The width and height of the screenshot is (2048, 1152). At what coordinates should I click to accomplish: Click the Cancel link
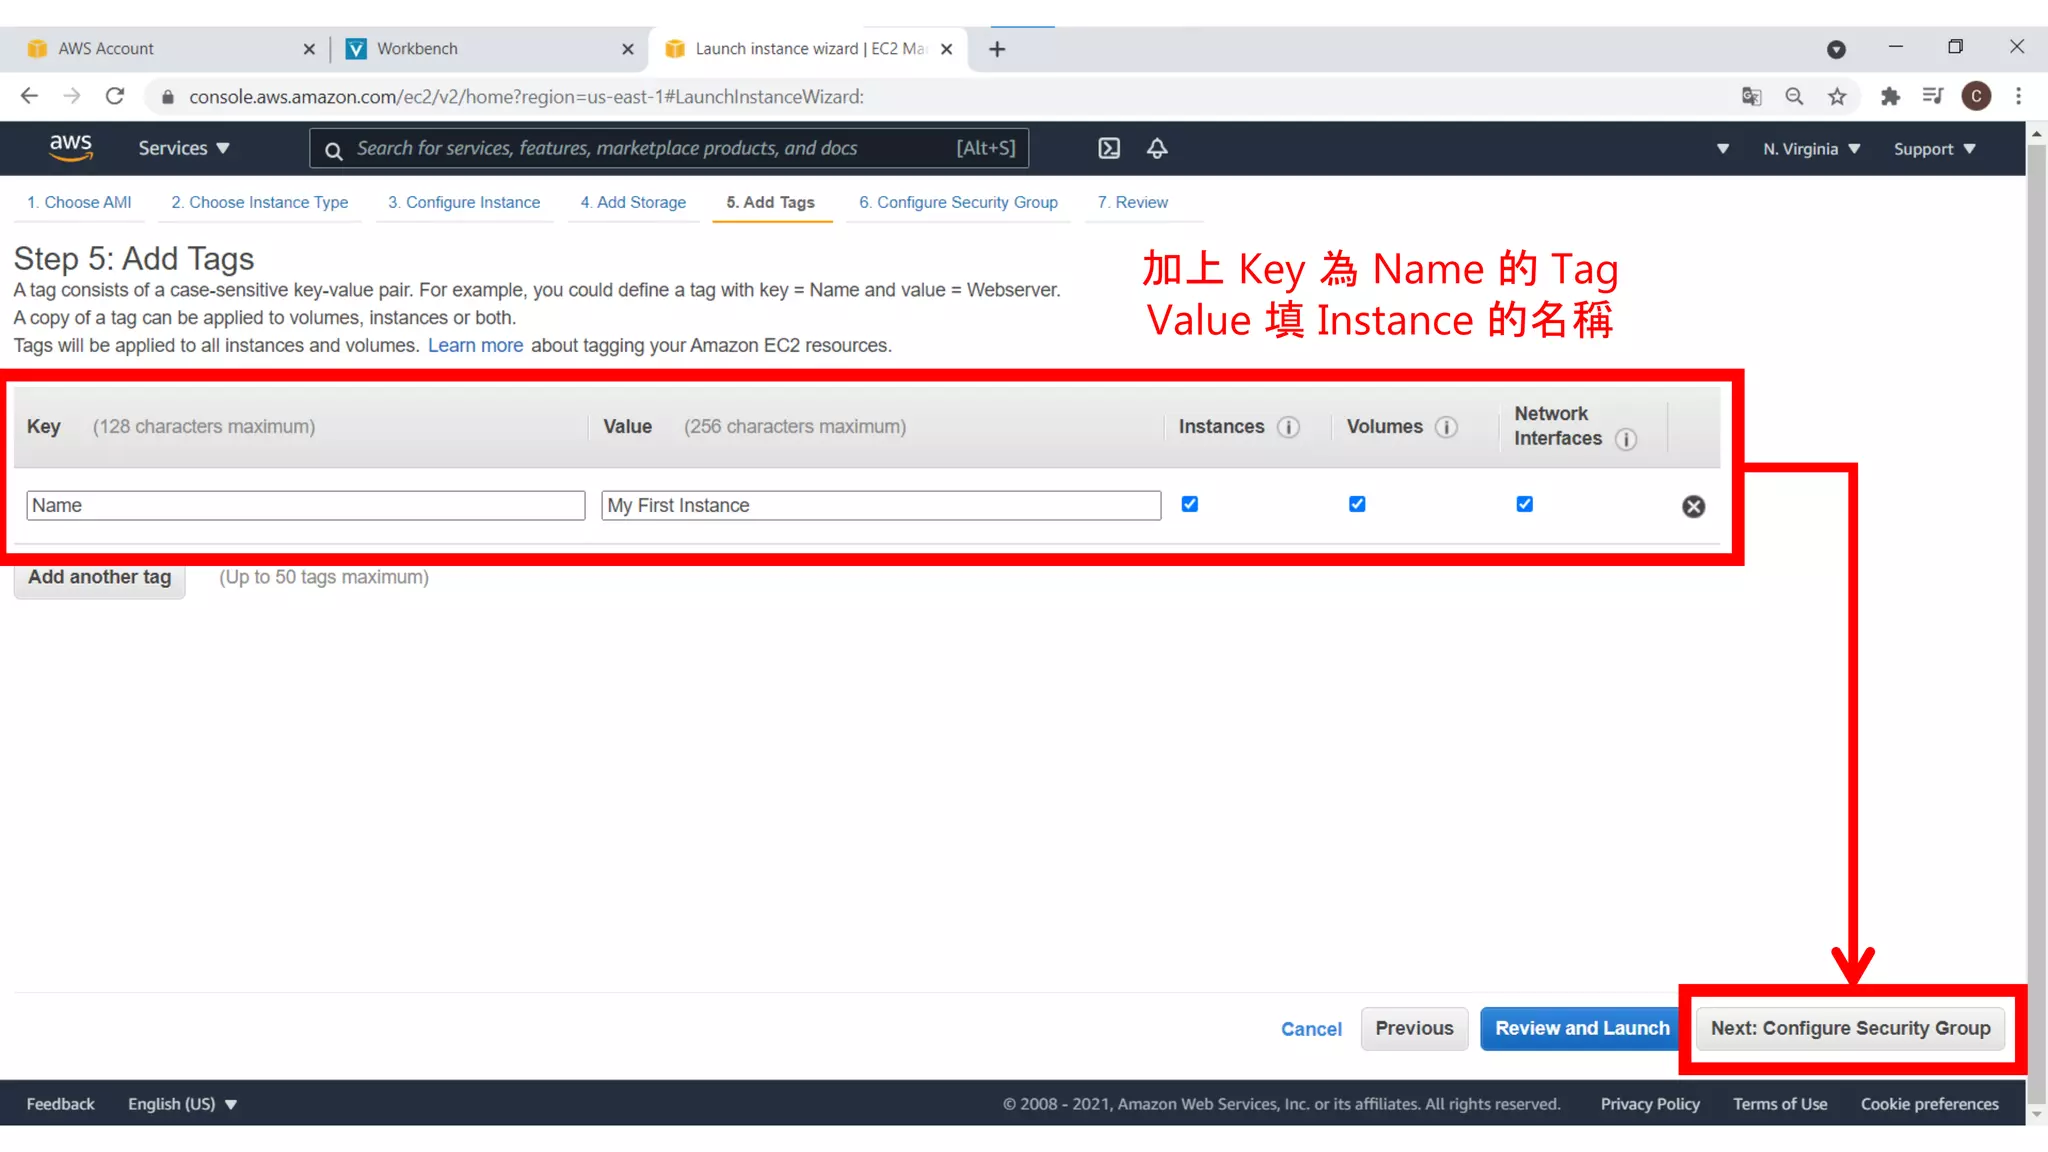pos(1311,1029)
